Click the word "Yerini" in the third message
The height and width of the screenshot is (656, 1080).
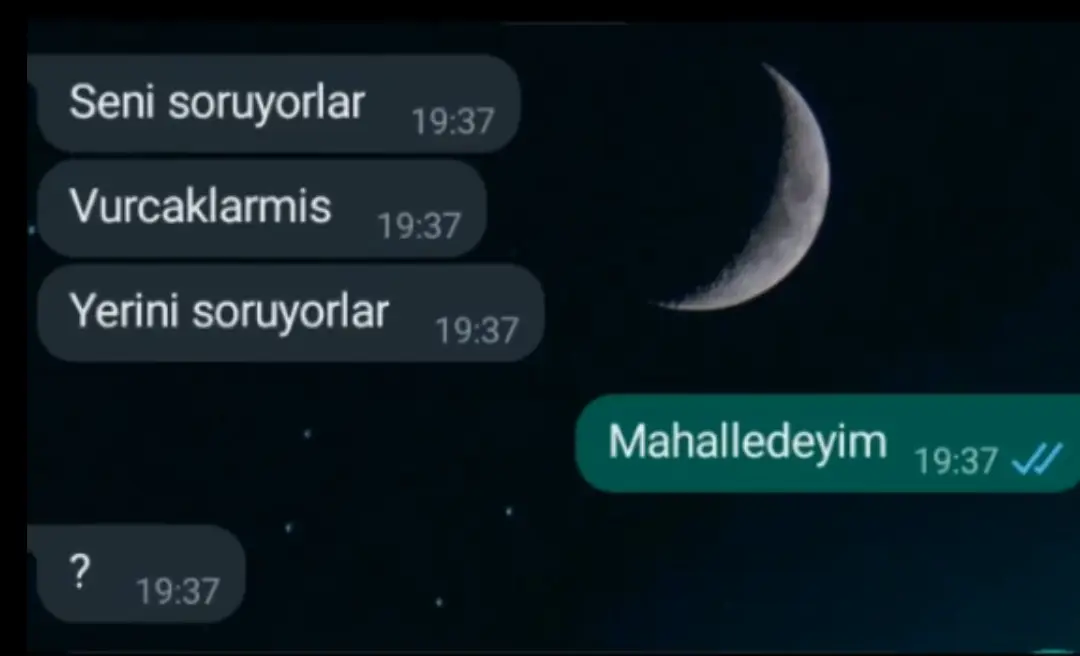(x=123, y=311)
